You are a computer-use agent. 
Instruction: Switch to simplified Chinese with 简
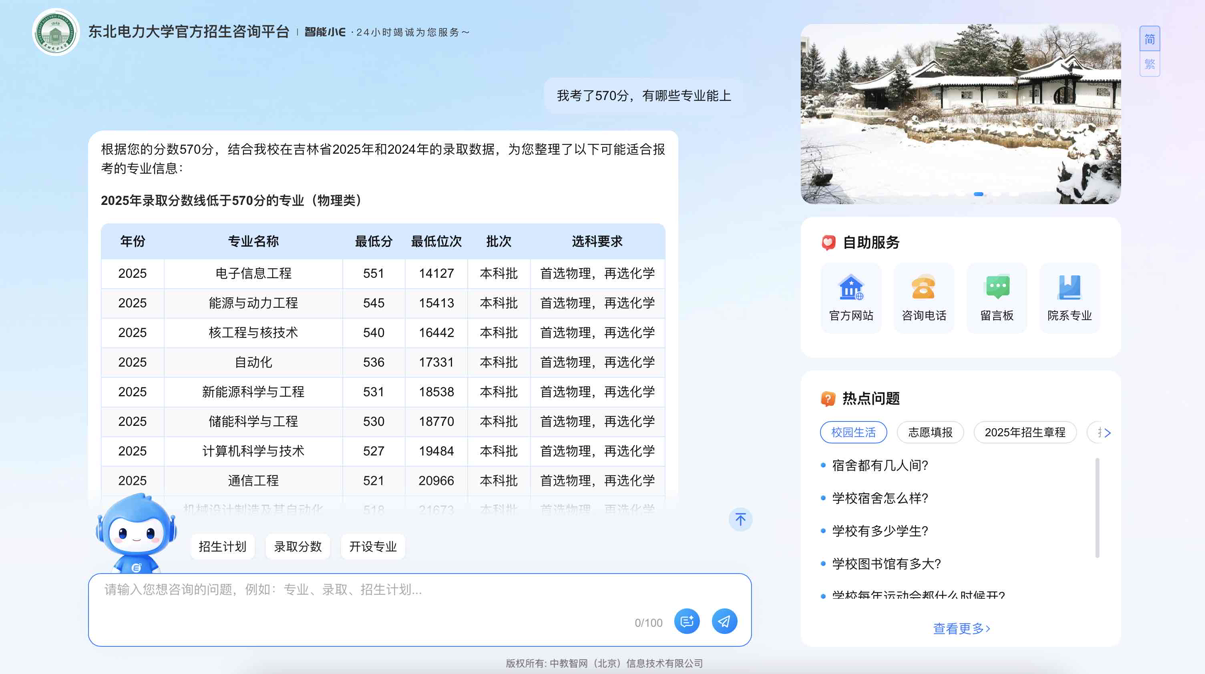tap(1149, 39)
